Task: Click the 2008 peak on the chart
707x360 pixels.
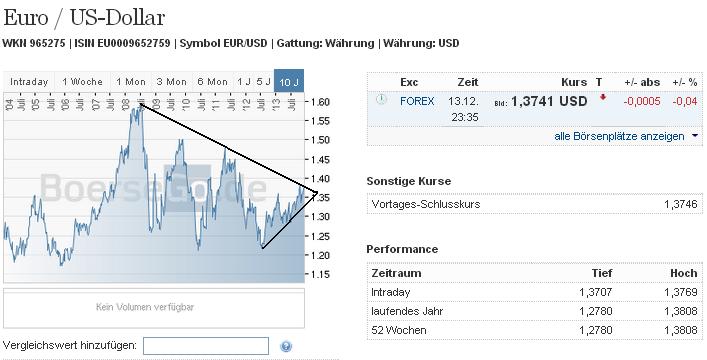Action: [x=141, y=105]
